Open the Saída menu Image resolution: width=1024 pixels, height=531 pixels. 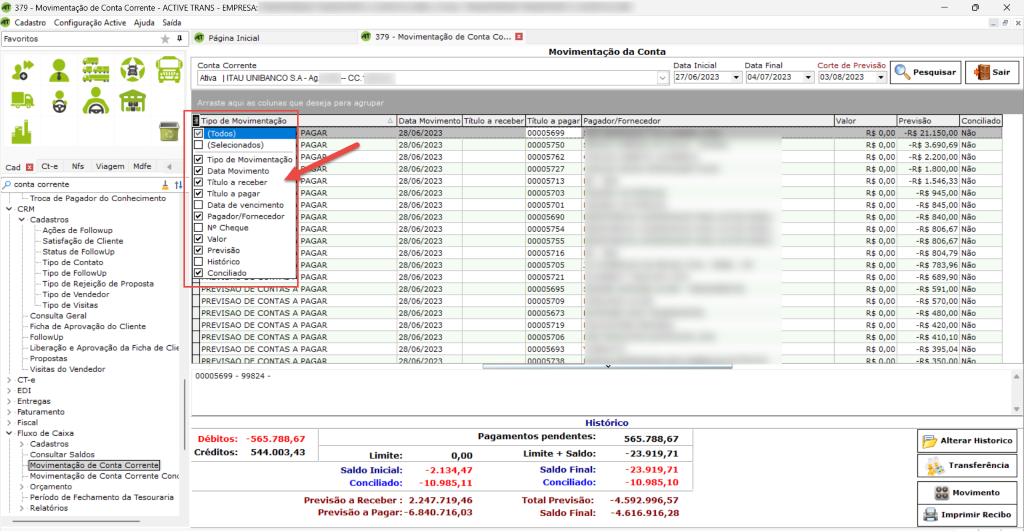click(172, 23)
